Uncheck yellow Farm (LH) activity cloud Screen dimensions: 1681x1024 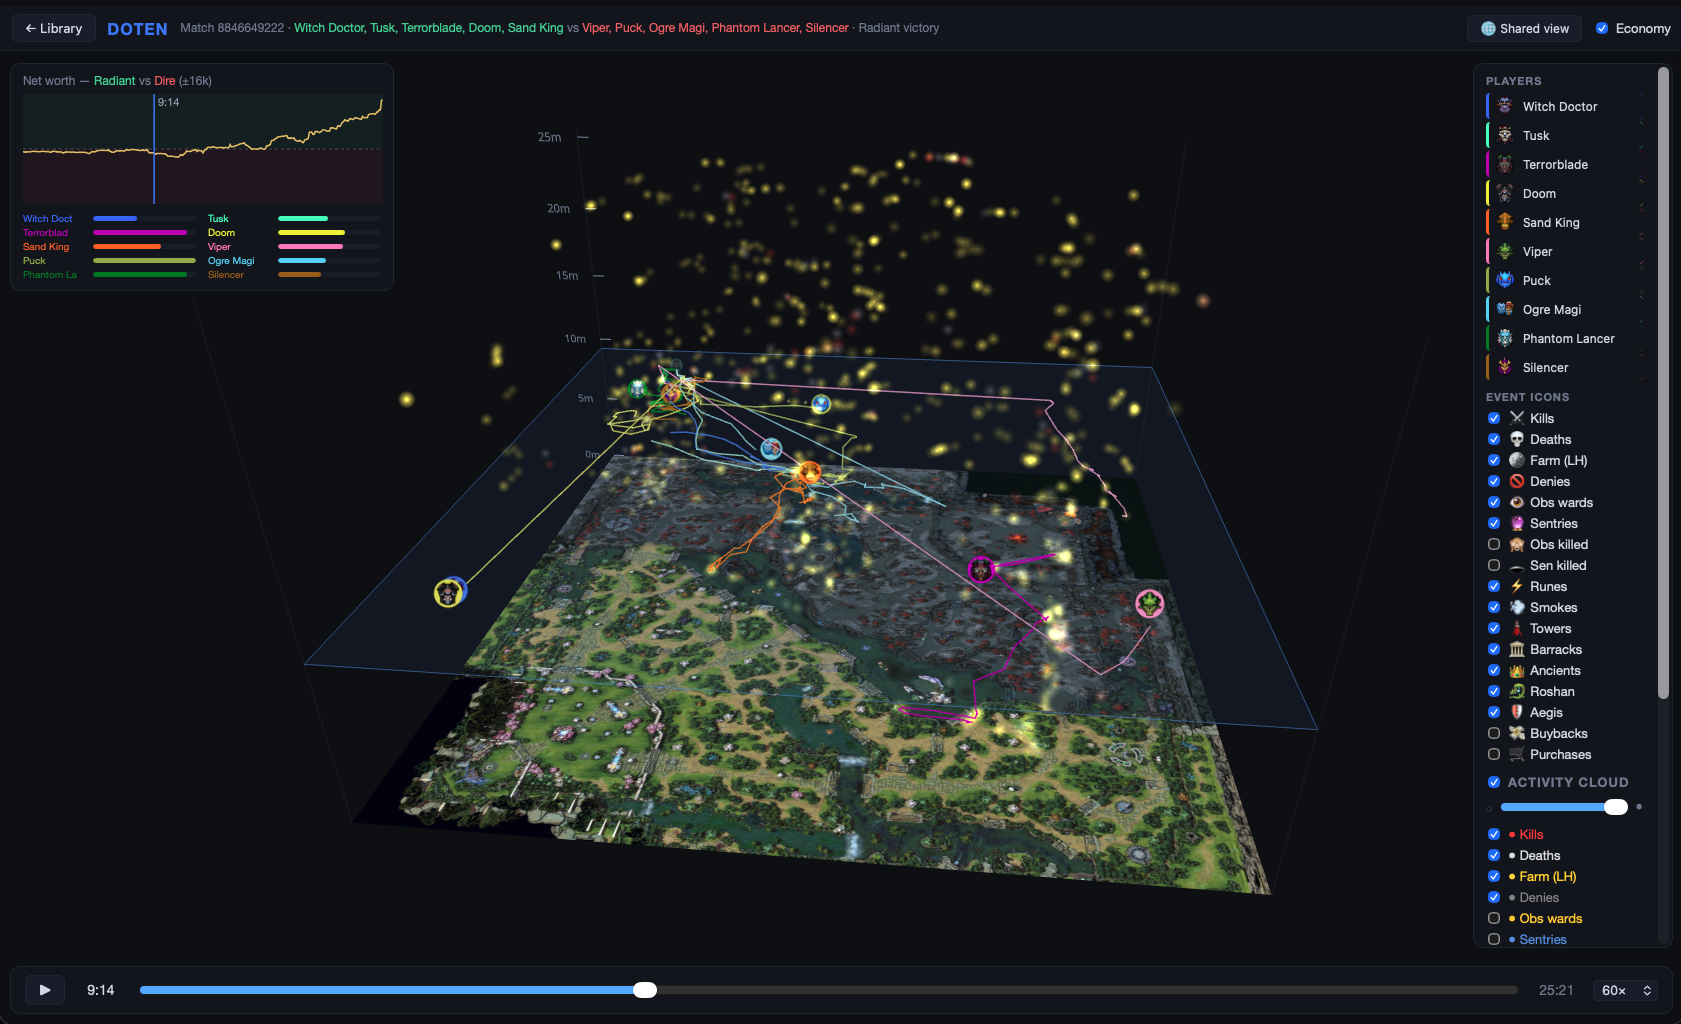pos(1494,876)
